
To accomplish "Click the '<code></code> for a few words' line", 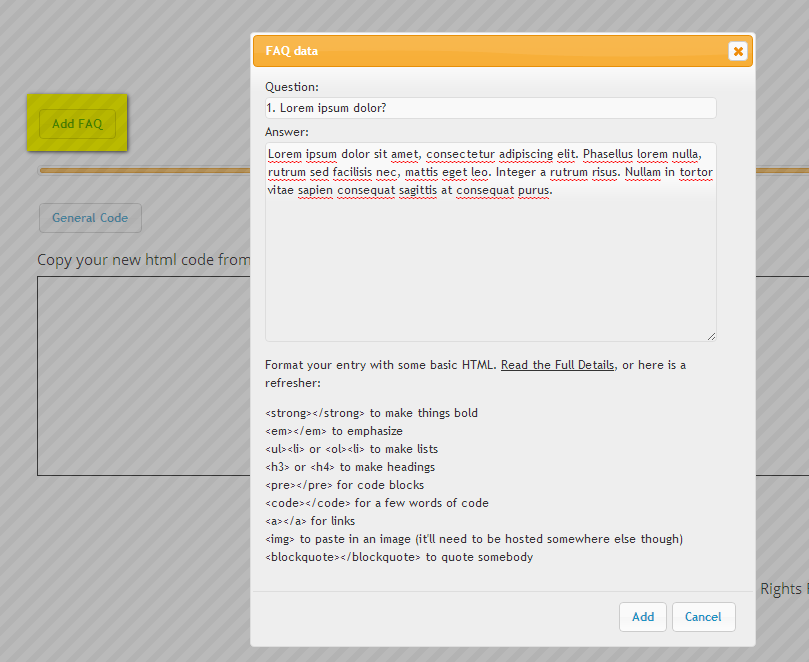I will [377, 503].
